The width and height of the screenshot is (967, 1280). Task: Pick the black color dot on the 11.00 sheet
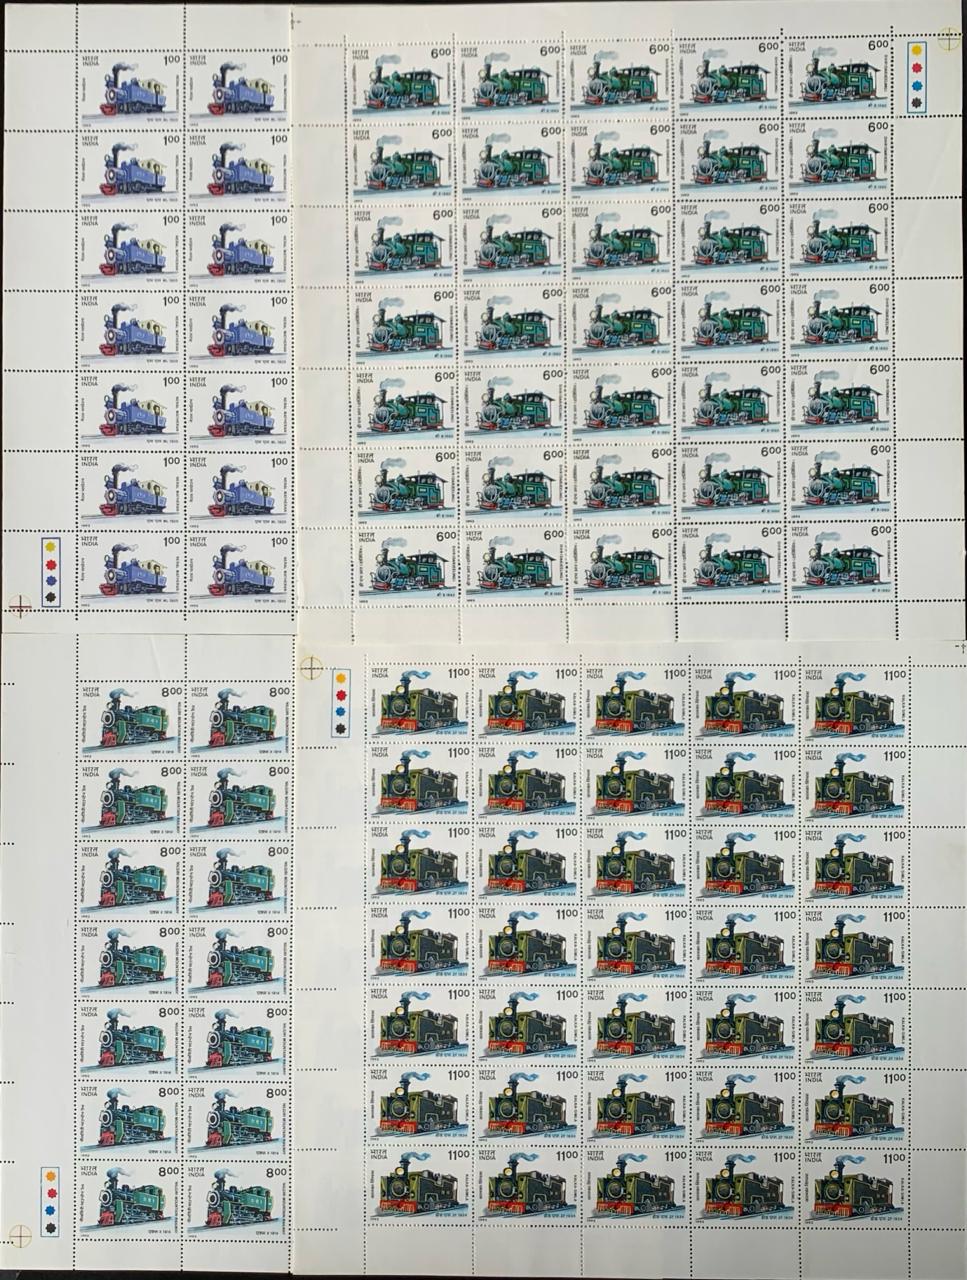pos(341,728)
